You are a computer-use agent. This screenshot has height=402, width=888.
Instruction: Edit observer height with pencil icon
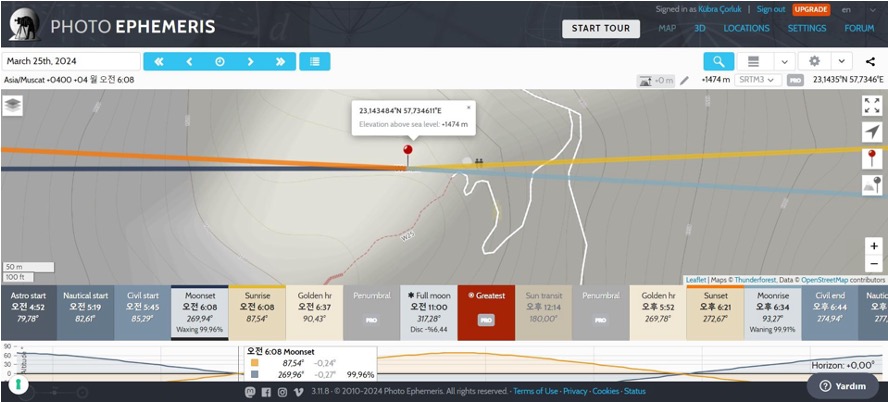[x=685, y=79]
